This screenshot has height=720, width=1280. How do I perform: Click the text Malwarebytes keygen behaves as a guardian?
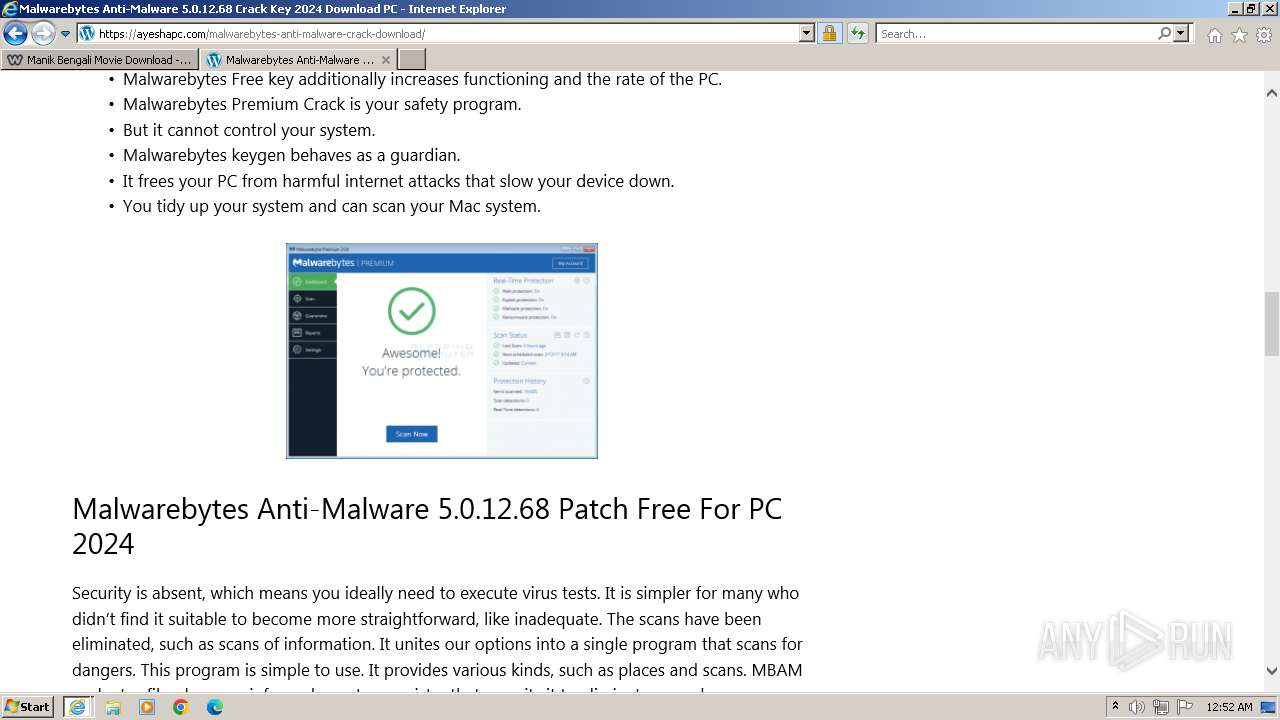(292, 155)
